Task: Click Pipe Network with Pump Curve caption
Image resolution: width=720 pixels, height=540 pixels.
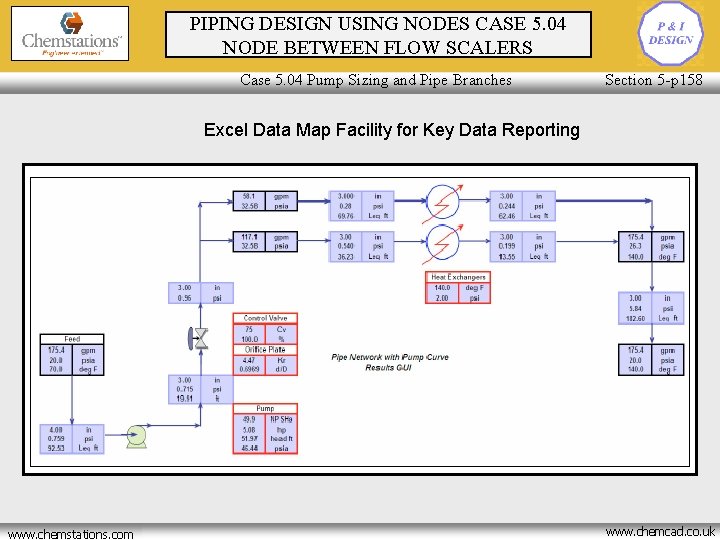Action: tap(389, 362)
